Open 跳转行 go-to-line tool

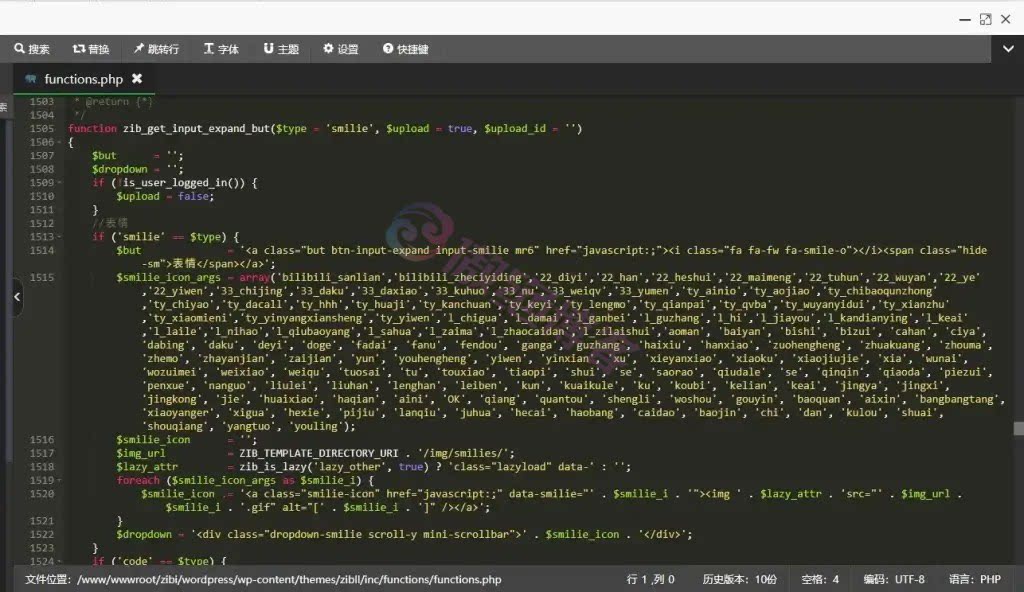pos(156,49)
